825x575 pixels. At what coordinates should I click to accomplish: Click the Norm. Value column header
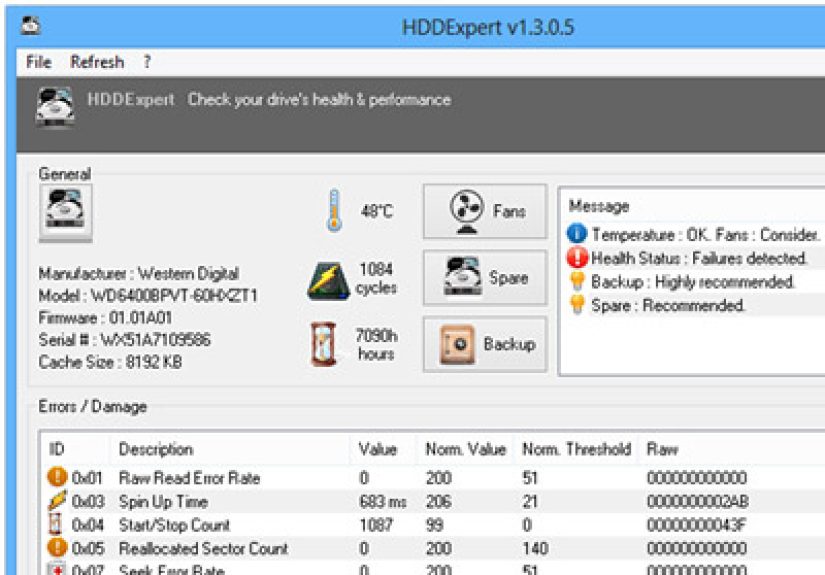tap(465, 449)
